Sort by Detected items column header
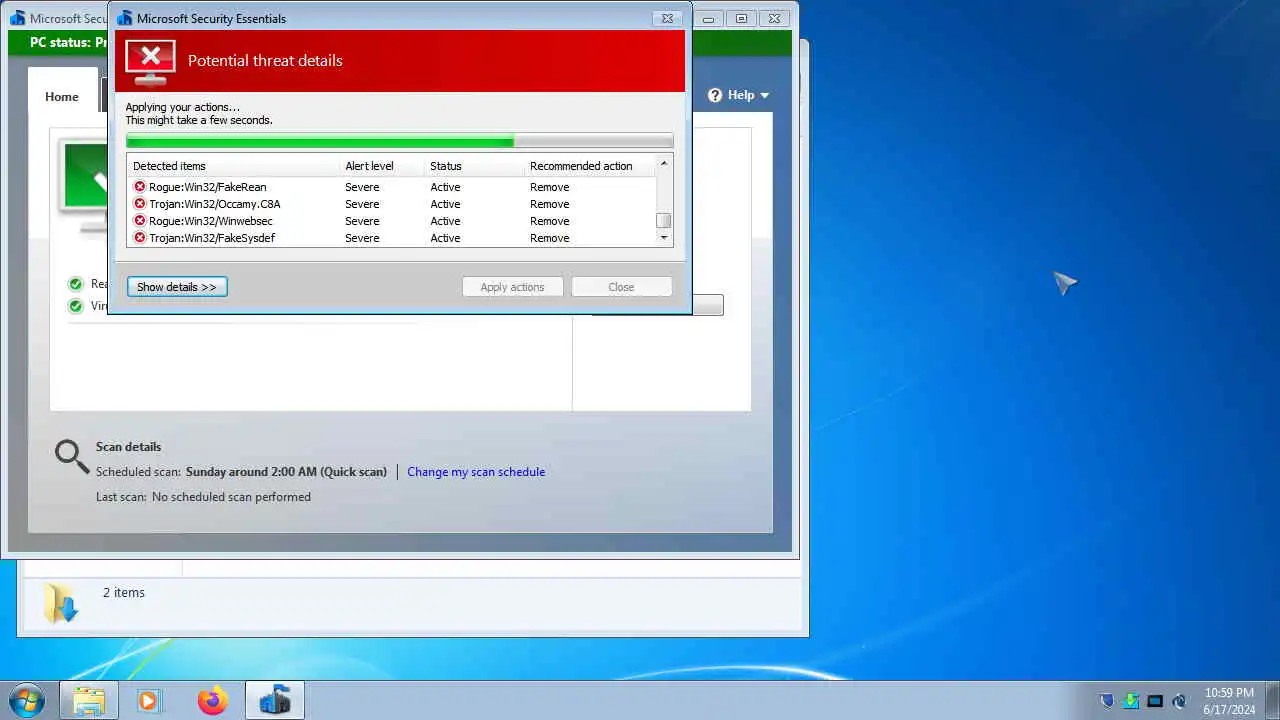Screen dimensions: 1280x720 [233, 166]
